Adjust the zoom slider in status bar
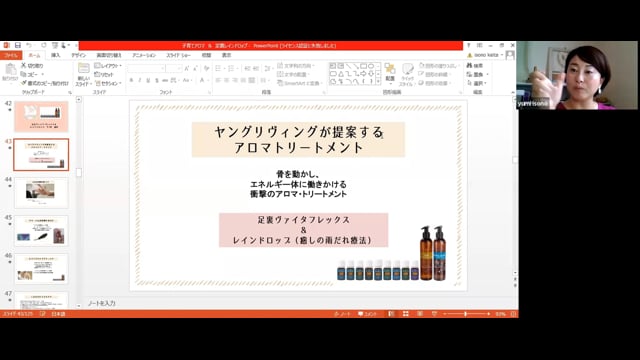Image resolution: width=640 pixels, height=360 pixels. (466, 314)
